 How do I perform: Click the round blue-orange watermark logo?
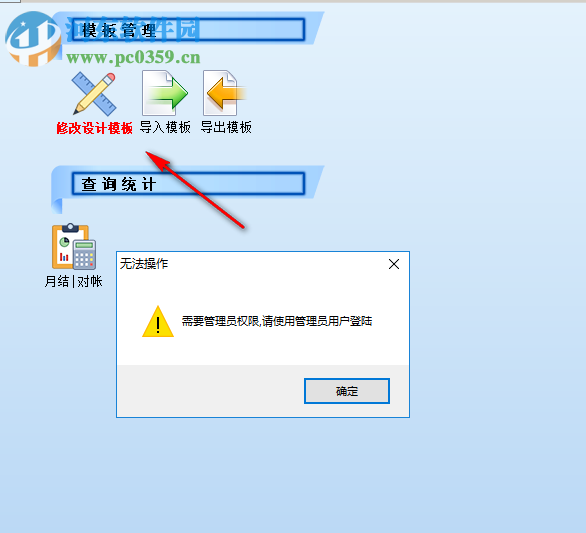click(33, 39)
